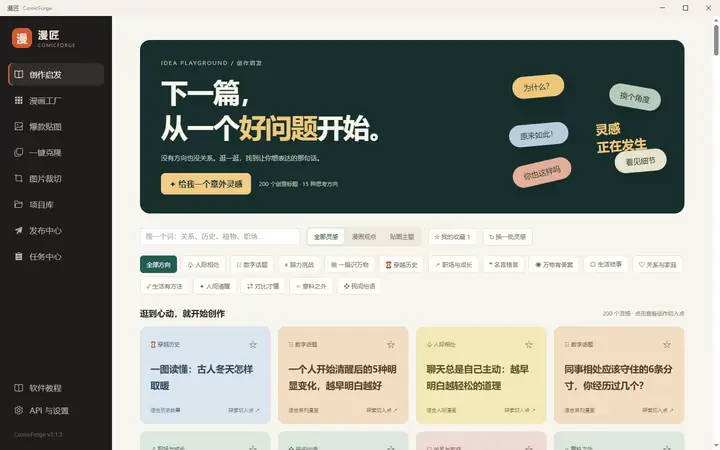Select the 民间俗语 filter chip
This screenshot has width=720, height=450.
359,286
